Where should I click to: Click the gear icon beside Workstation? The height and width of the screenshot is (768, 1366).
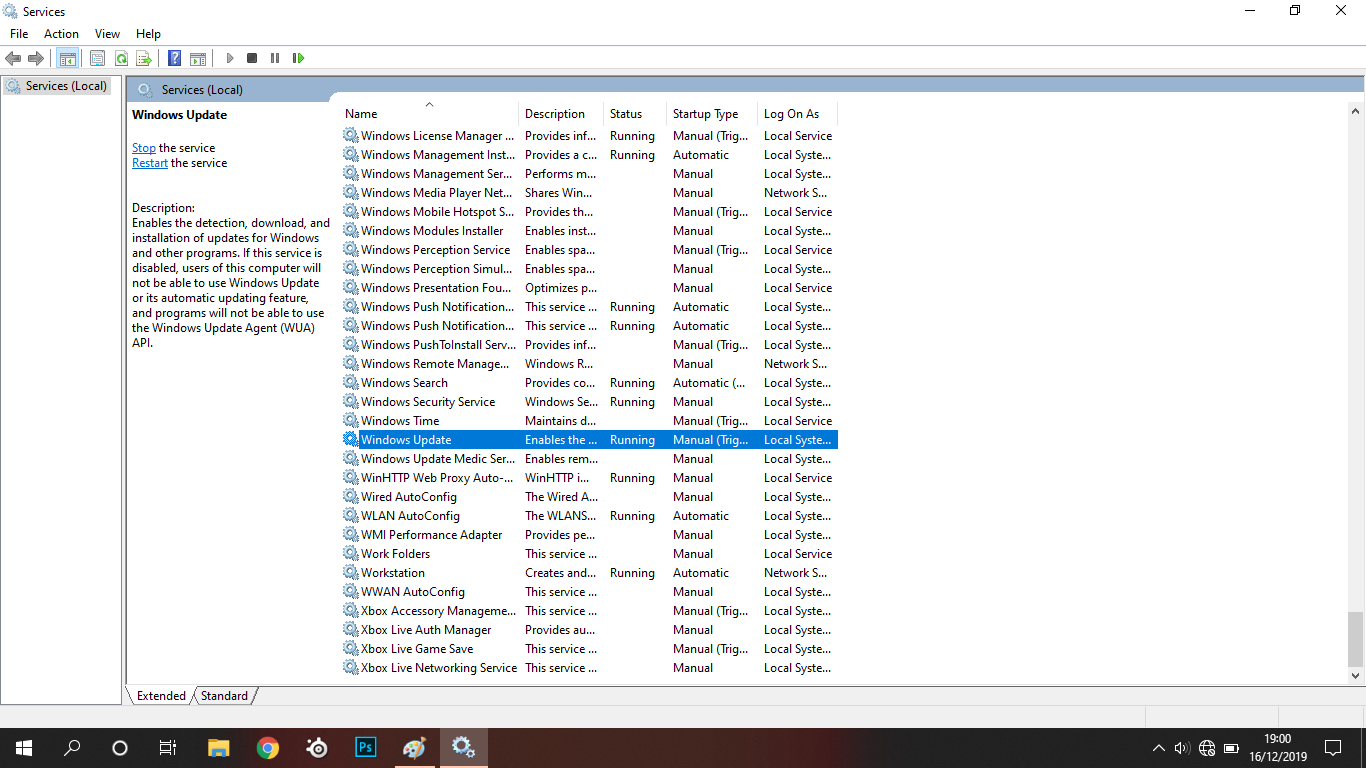(x=350, y=573)
